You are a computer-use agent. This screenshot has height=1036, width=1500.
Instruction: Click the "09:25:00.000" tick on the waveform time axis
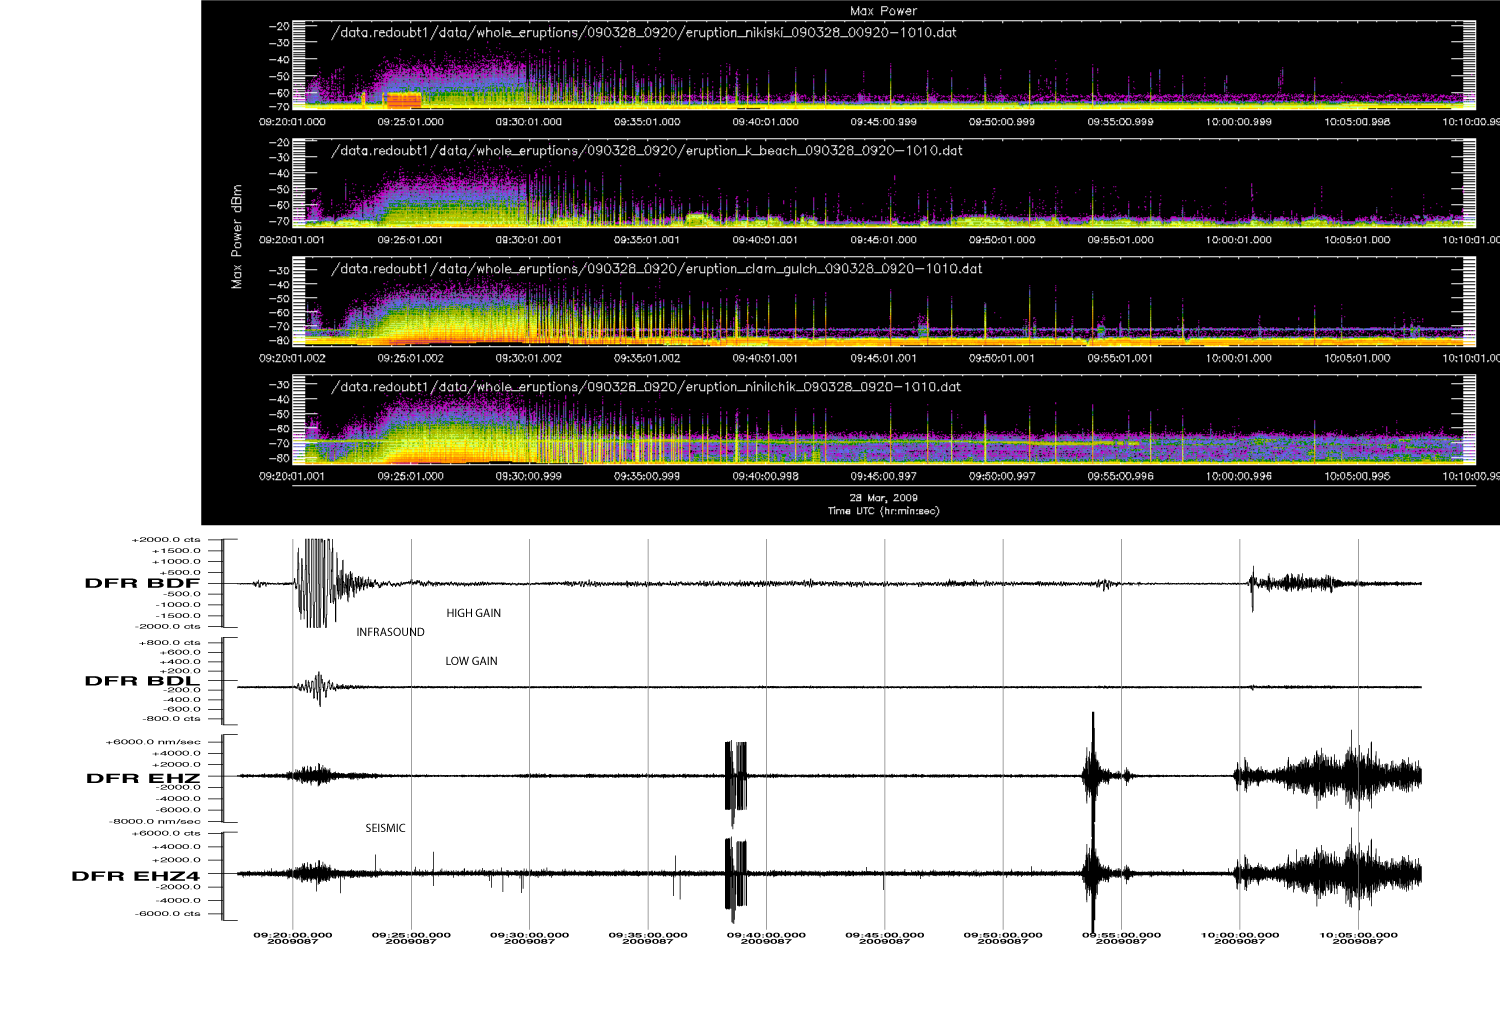point(411,935)
